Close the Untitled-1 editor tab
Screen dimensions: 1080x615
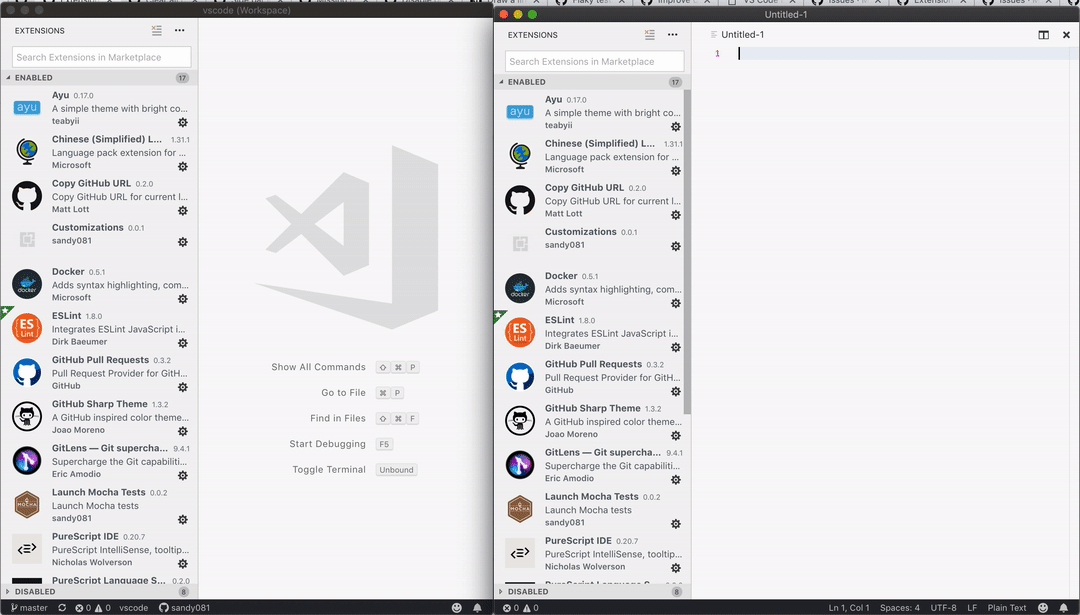click(x=1066, y=34)
